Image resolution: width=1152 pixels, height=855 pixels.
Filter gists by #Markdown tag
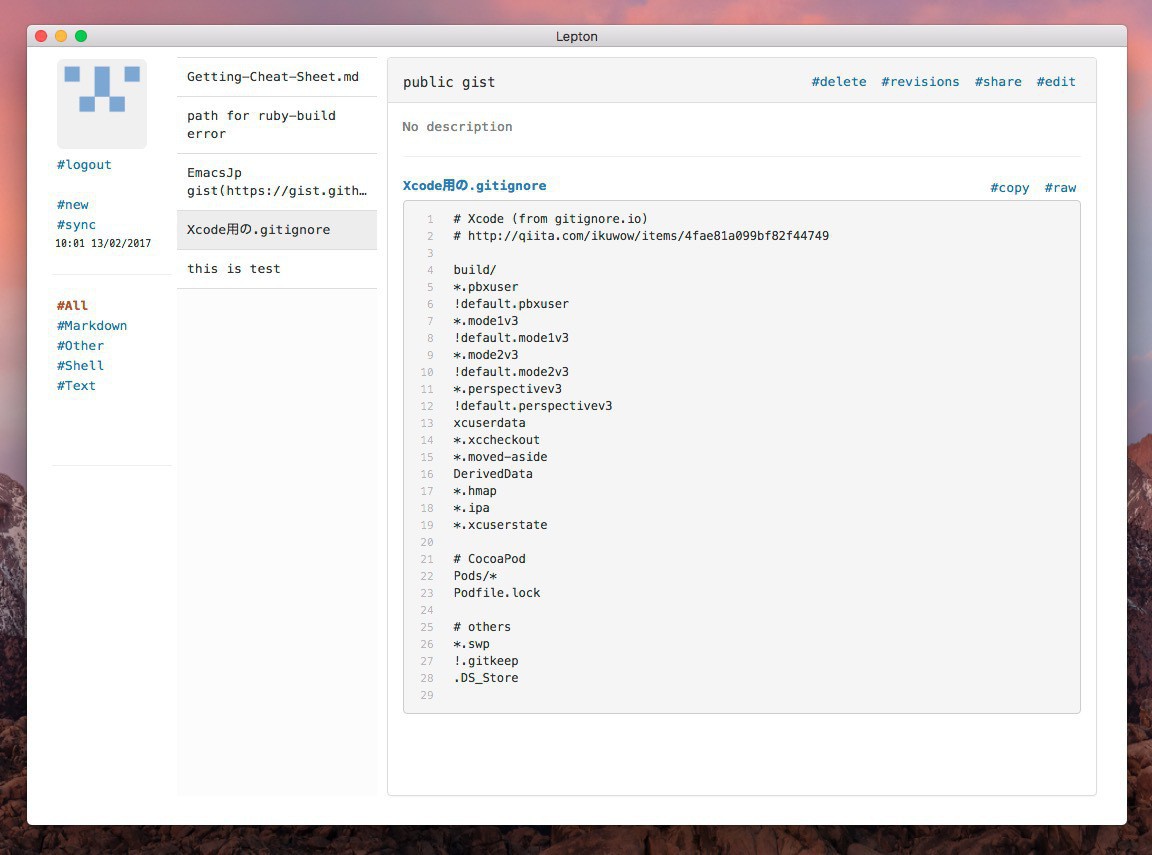tap(92, 326)
